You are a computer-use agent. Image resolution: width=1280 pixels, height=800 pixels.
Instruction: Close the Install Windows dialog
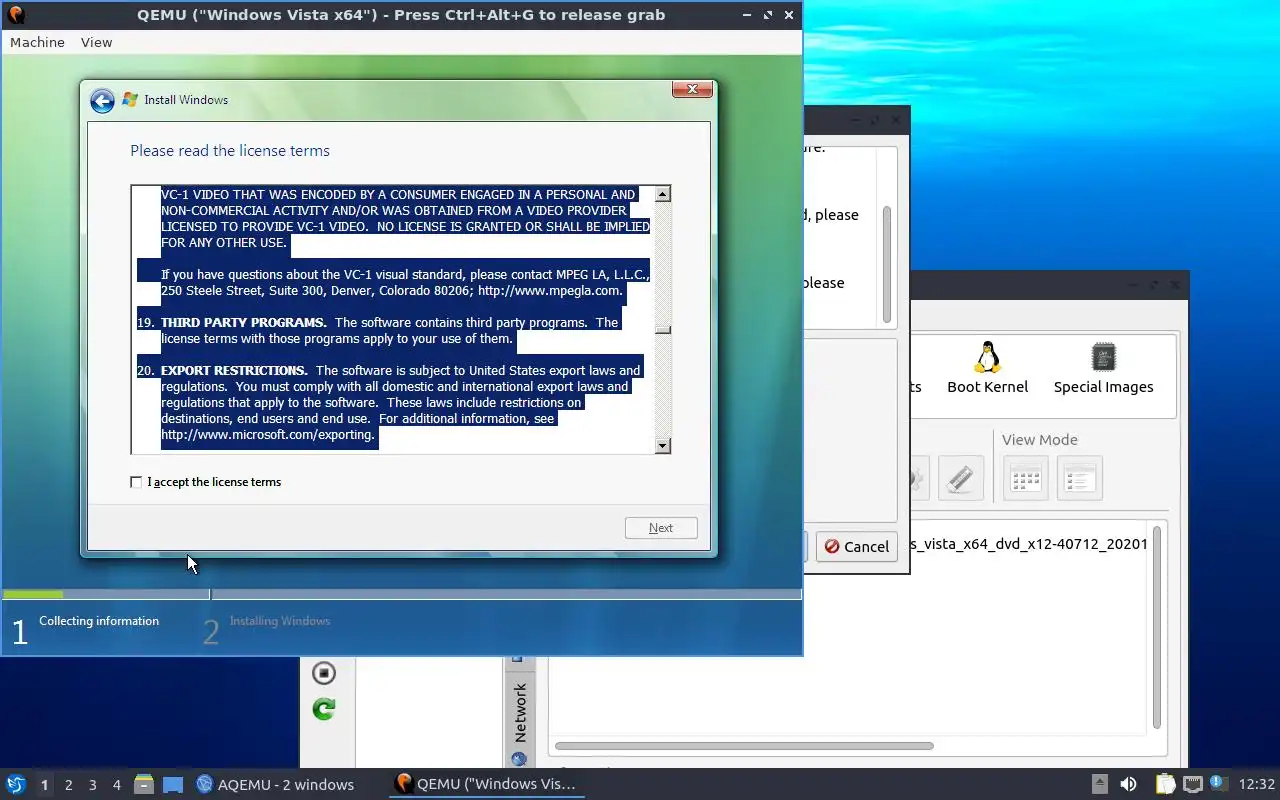(692, 90)
